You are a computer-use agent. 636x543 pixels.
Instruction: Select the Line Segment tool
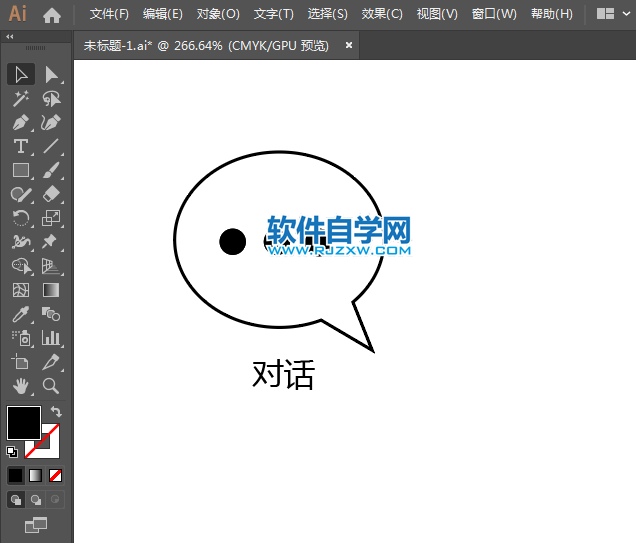[x=51, y=146]
